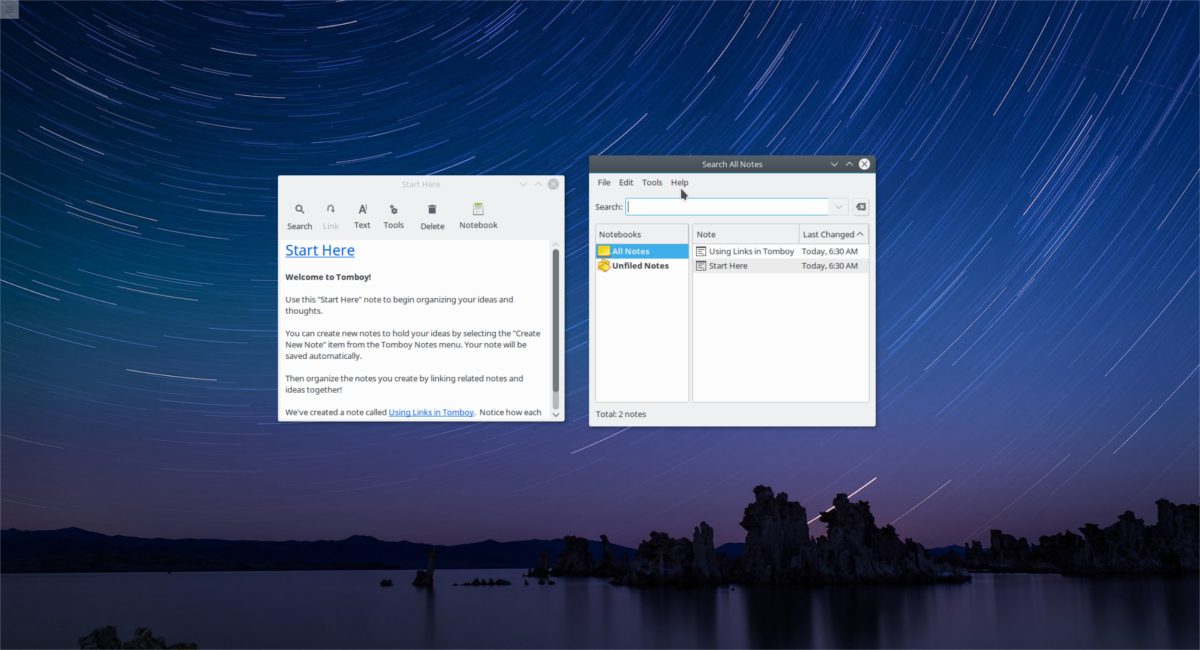Image resolution: width=1200 pixels, height=650 pixels.
Task: Open Tools menu in Search All Notes
Action: pyautogui.click(x=652, y=183)
